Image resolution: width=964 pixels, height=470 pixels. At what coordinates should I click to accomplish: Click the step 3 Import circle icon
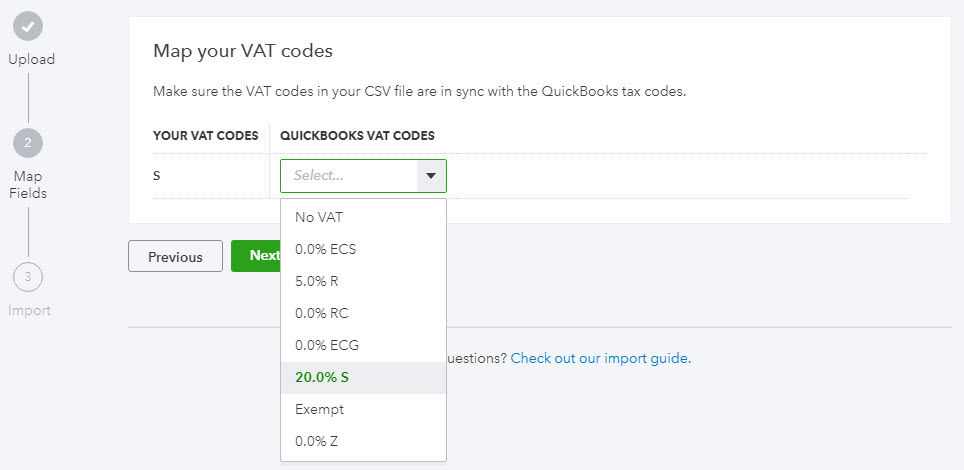28,277
